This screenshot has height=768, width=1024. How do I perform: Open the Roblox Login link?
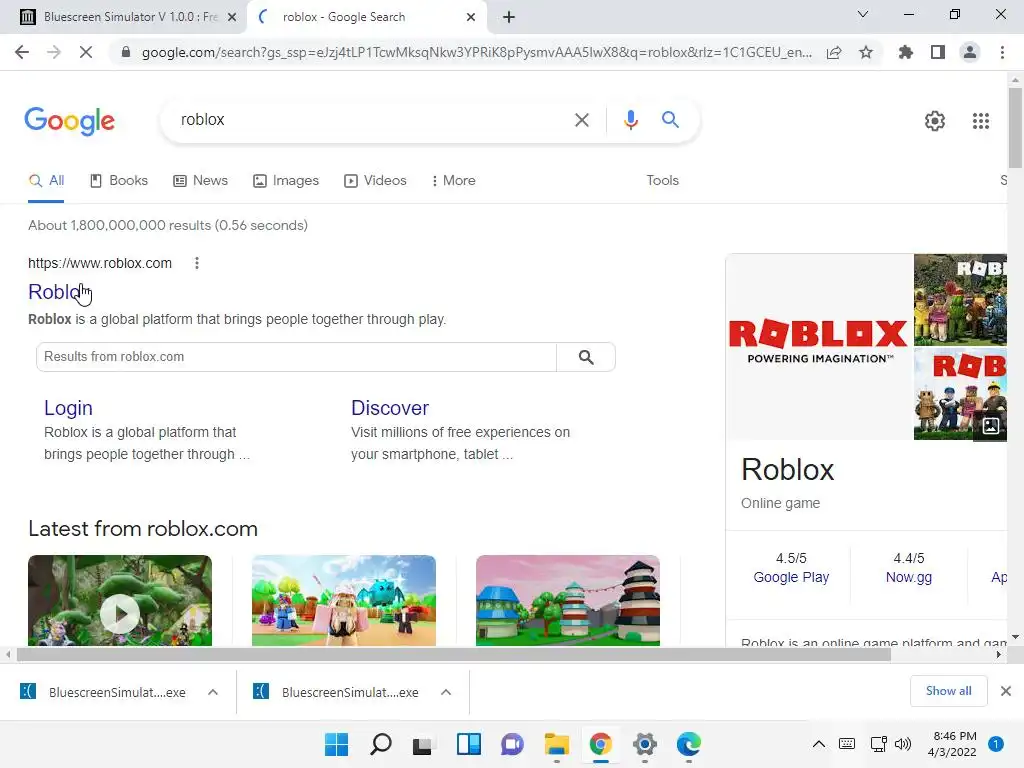pos(68,408)
